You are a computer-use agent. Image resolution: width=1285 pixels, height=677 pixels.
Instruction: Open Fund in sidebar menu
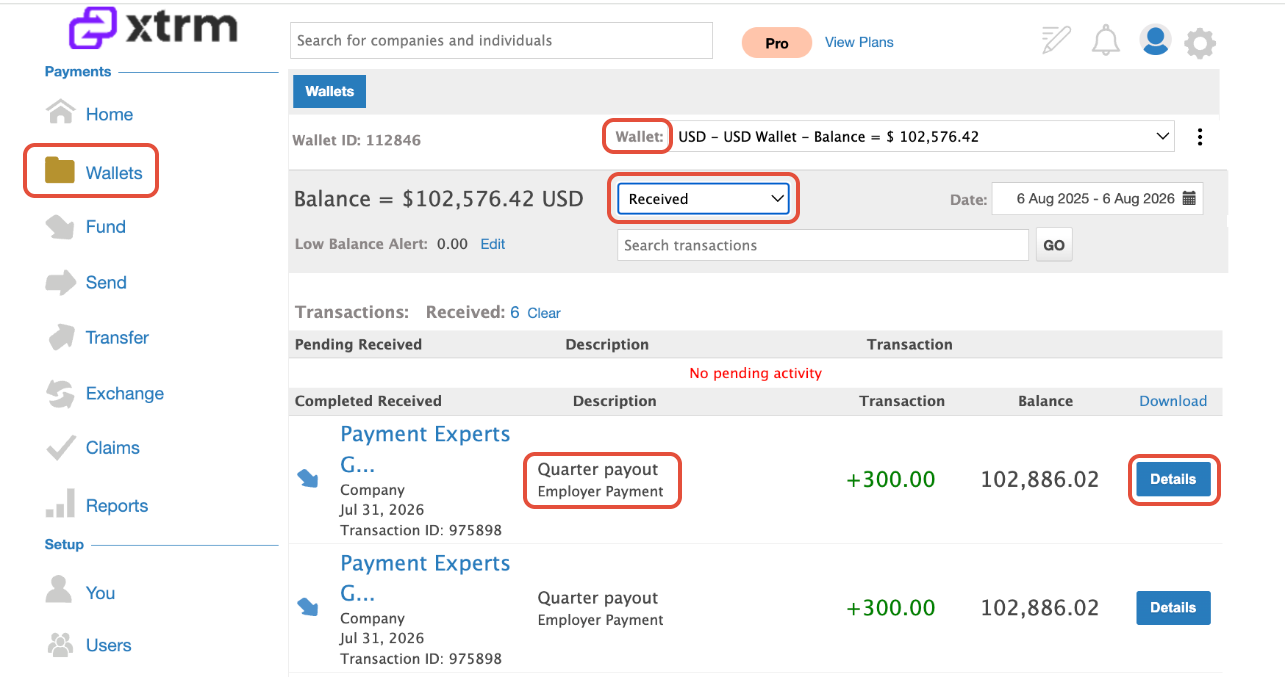(x=106, y=227)
